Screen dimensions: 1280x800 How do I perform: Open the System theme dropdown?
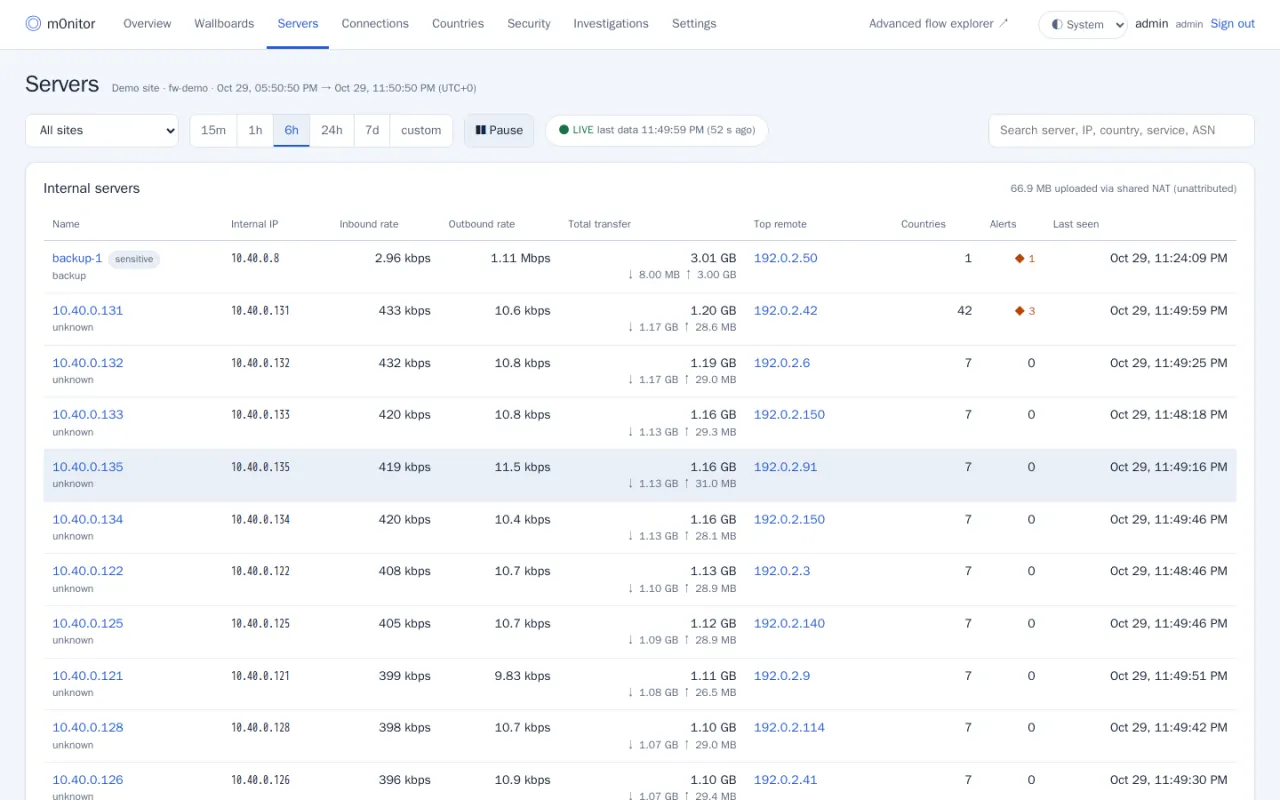tap(1083, 24)
